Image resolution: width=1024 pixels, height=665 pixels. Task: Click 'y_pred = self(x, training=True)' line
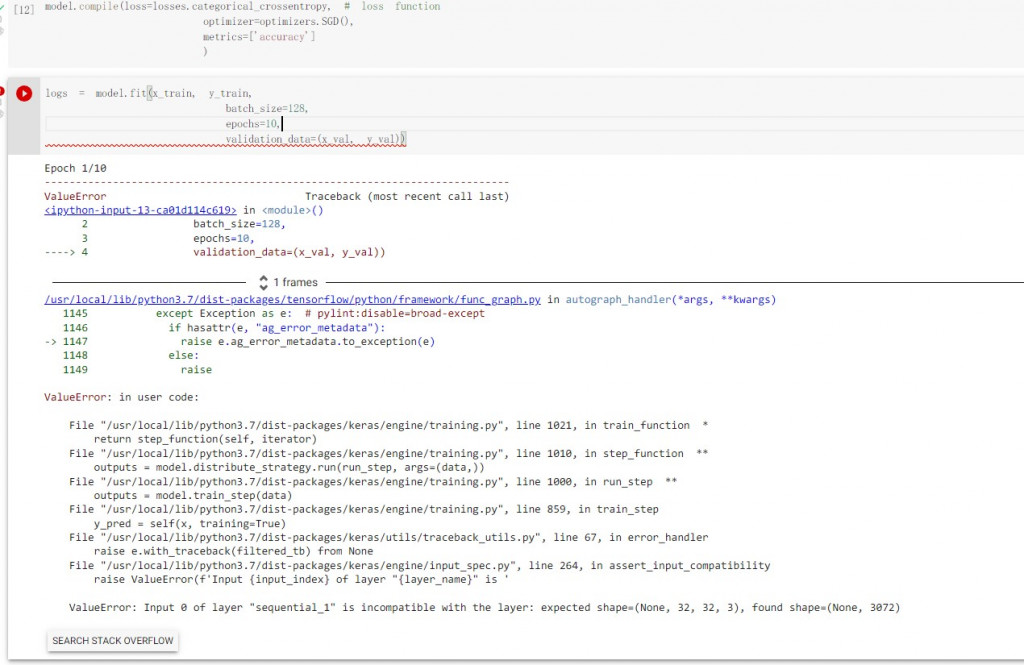pyautogui.click(x=190, y=523)
